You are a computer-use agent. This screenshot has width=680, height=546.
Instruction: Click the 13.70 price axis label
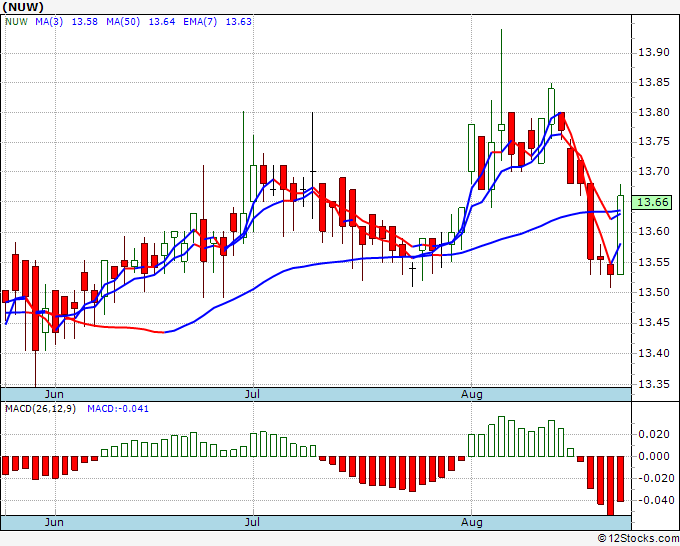pyautogui.click(x=654, y=172)
